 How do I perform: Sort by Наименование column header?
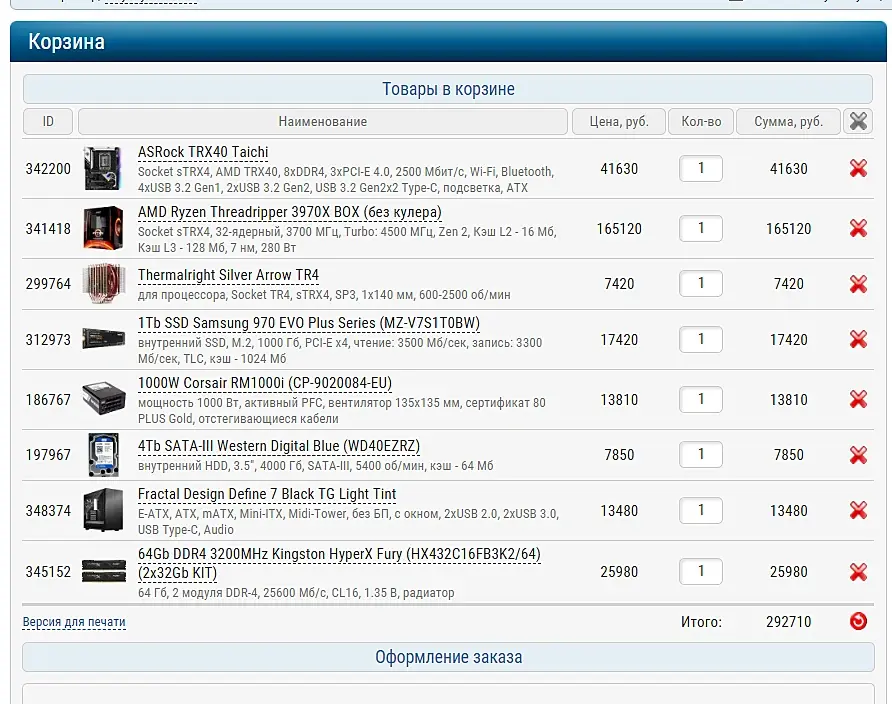pyautogui.click(x=323, y=121)
